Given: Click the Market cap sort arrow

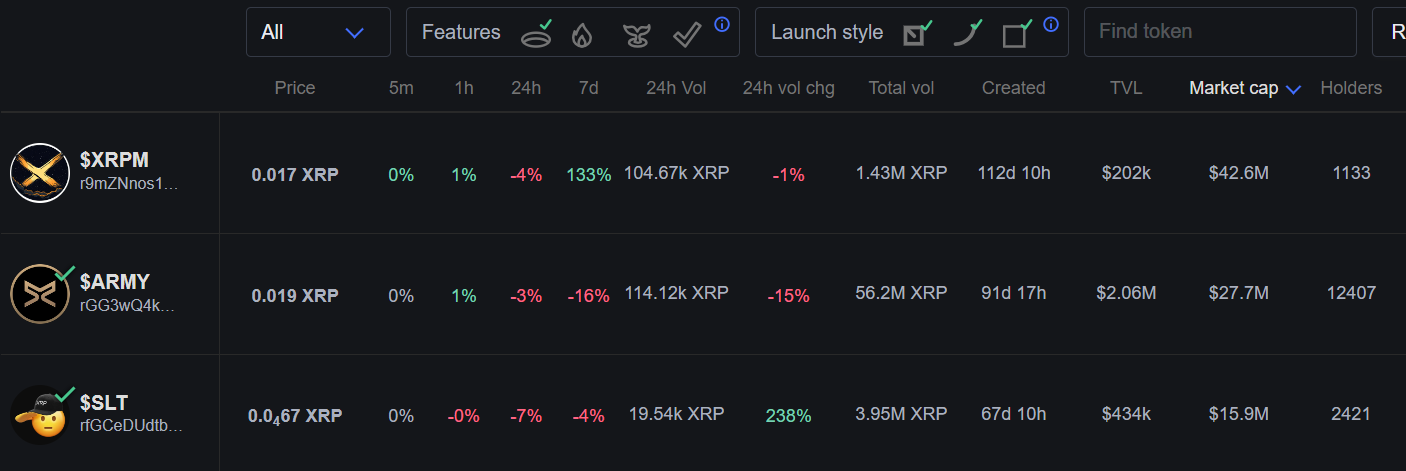Looking at the screenshot, I should click(1293, 89).
